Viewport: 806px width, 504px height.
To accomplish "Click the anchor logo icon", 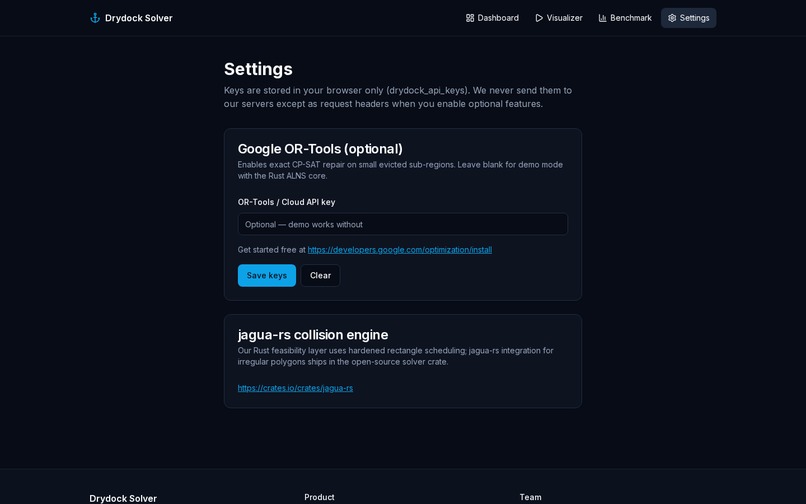I will pyautogui.click(x=95, y=18).
